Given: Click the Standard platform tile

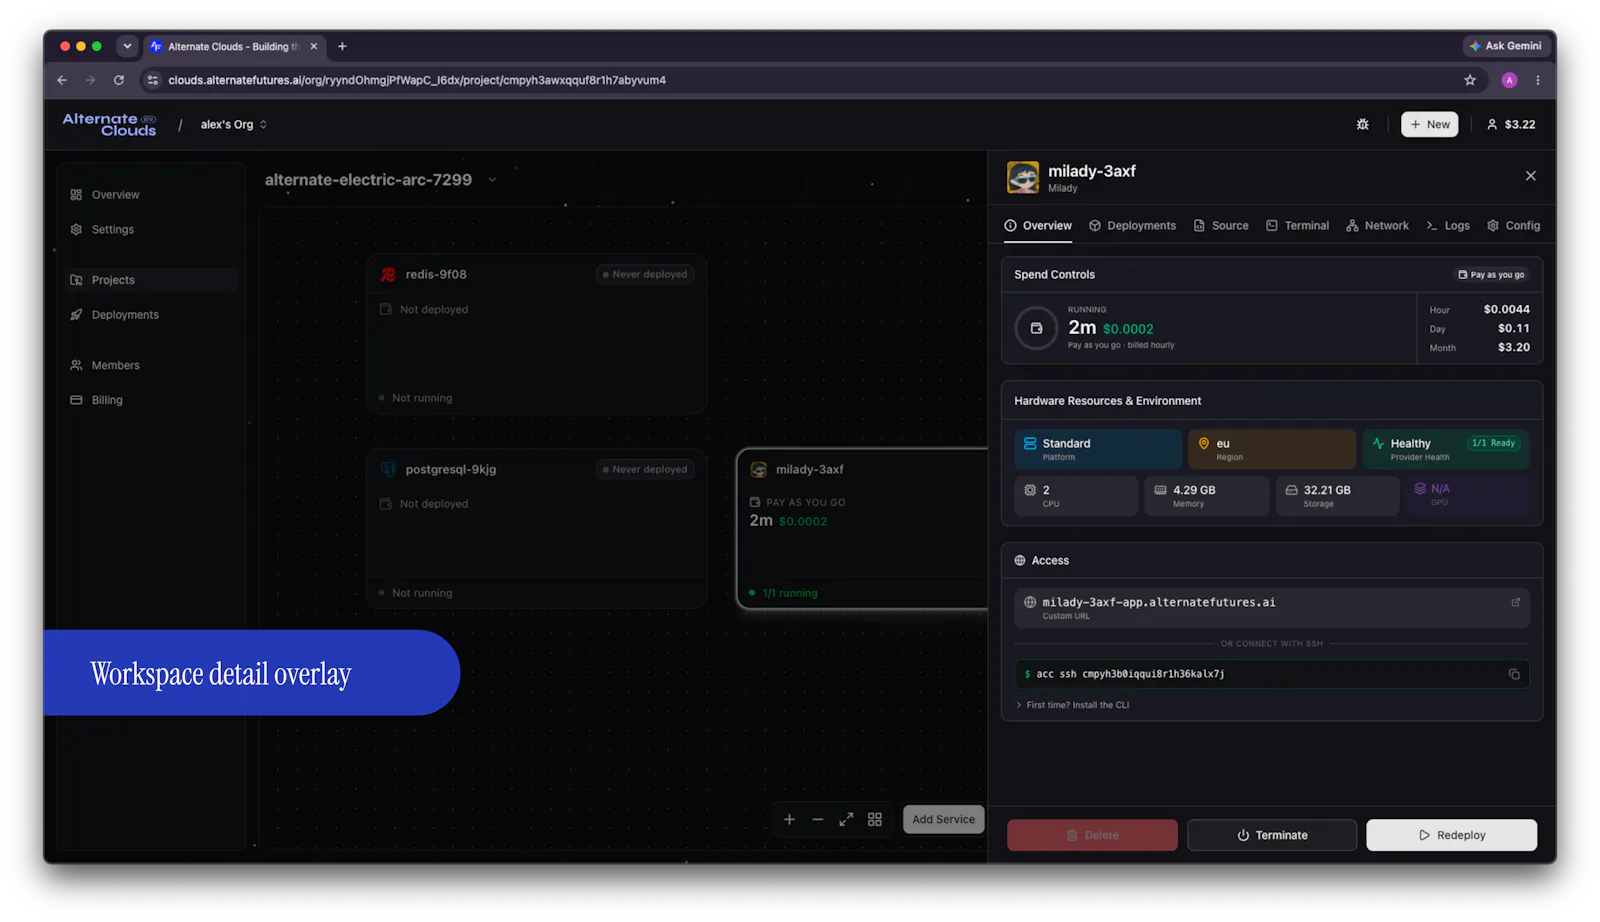Looking at the screenshot, I should coord(1098,449).
